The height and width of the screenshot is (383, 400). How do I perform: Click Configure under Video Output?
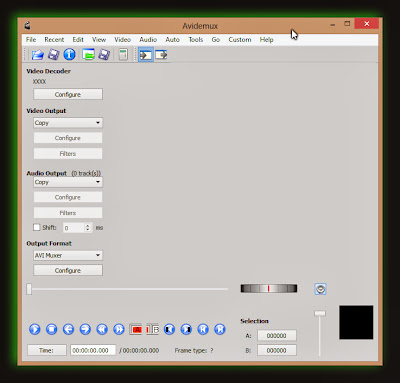(68, 138)
